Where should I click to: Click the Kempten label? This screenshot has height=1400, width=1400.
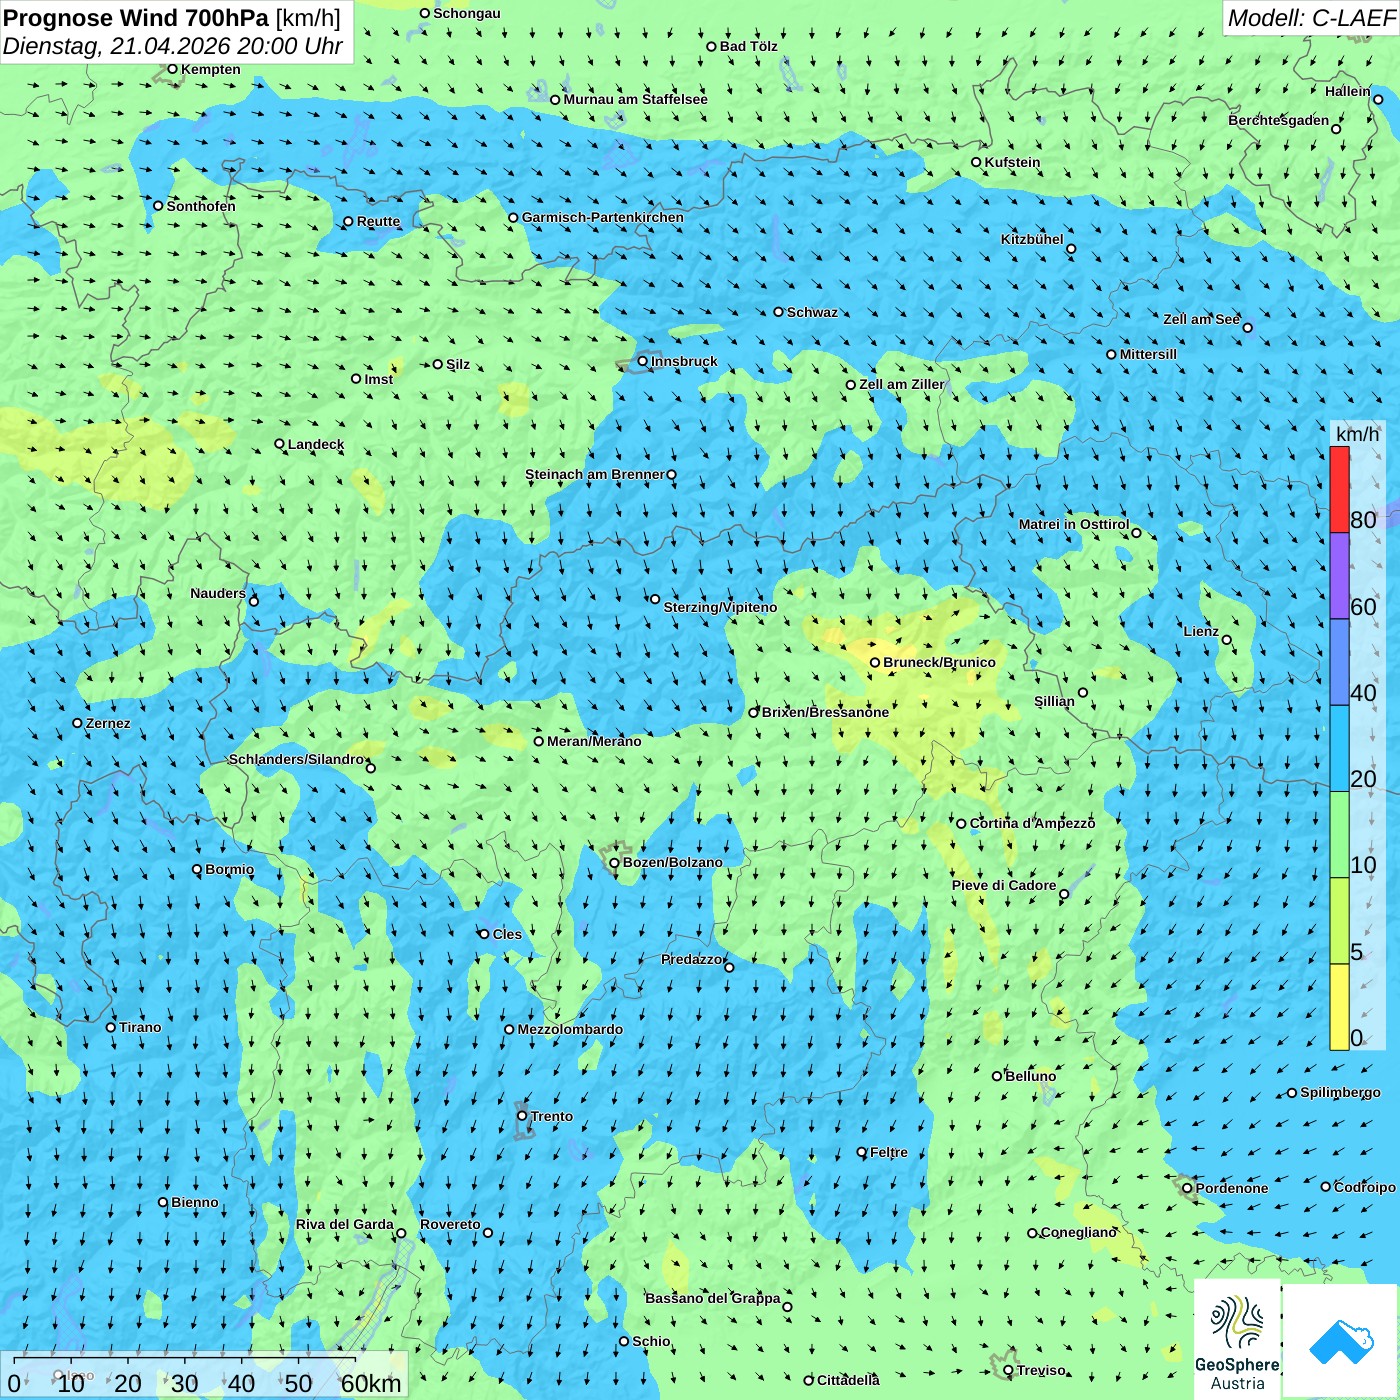[x=210, y=69]
